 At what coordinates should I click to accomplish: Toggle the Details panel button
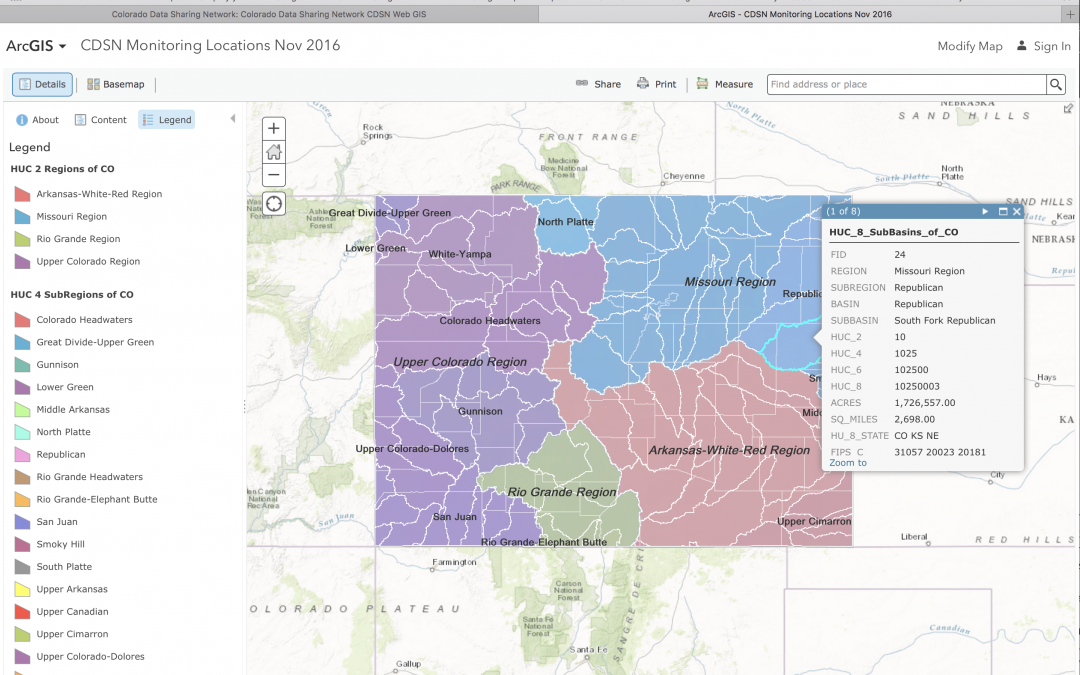pyautogui.click(x=42, y=85)
